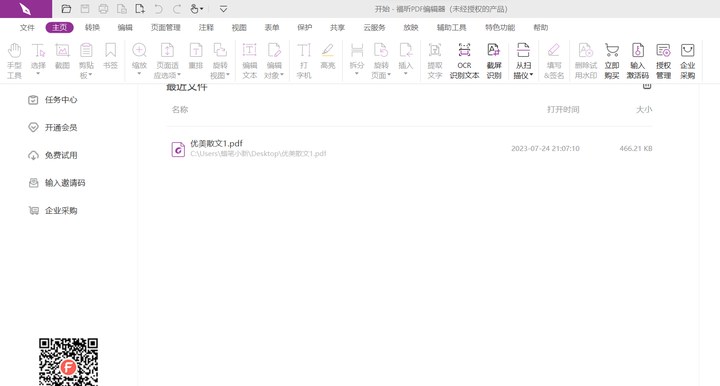Switch to the 共享 share tab
720x386 pixels.
pyautogui.click(x=337, y=28)
